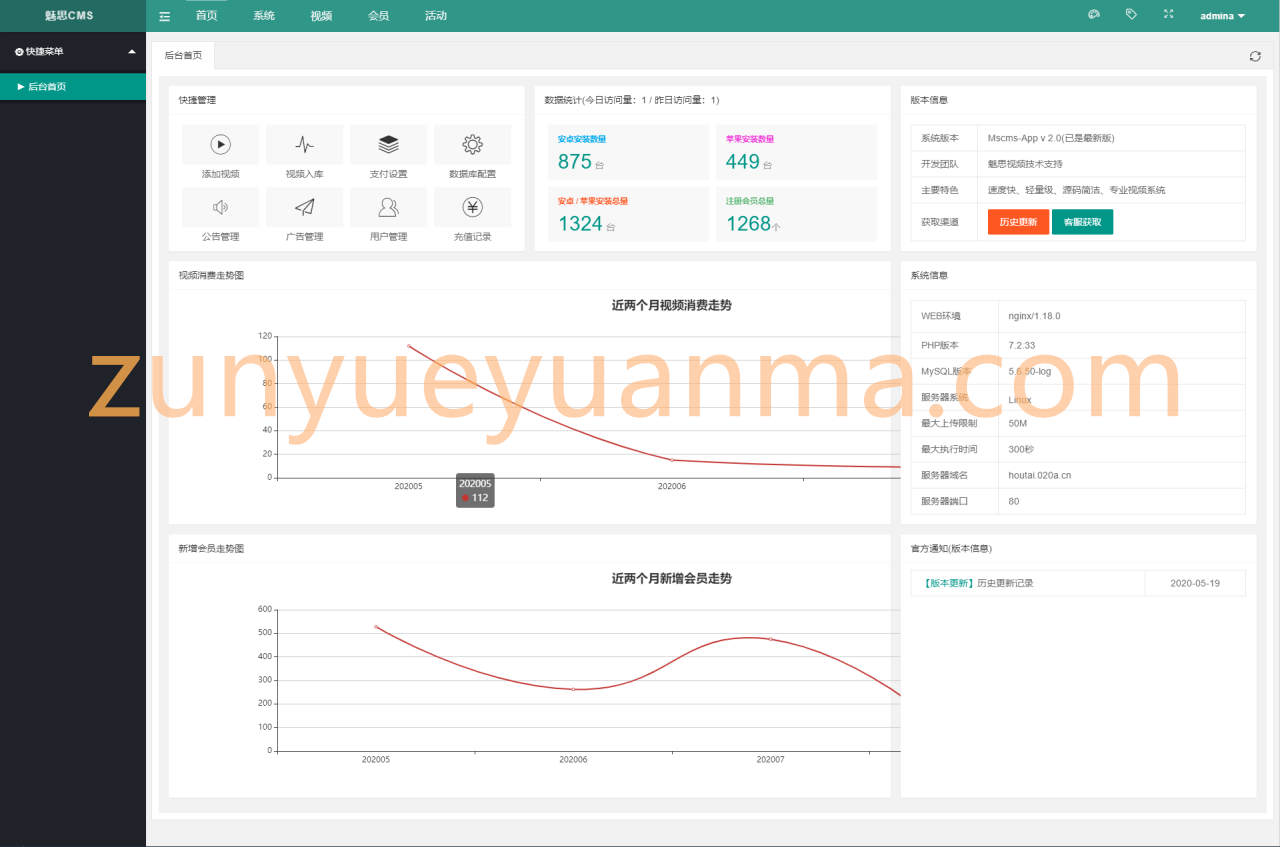This screenshot has width=1280, height=847.
Task: Open 用户管理 via its users icon
Action: pos(389,207)
